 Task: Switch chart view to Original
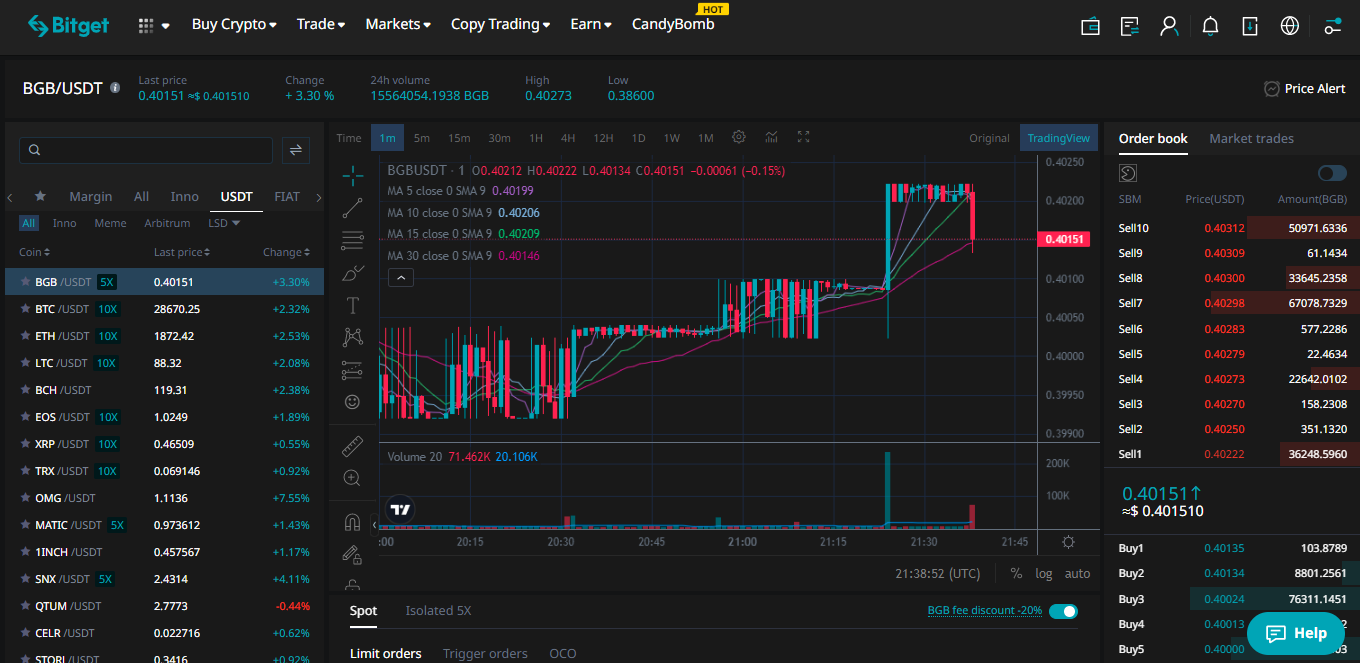pyautogui.click(x=989, y=138)
